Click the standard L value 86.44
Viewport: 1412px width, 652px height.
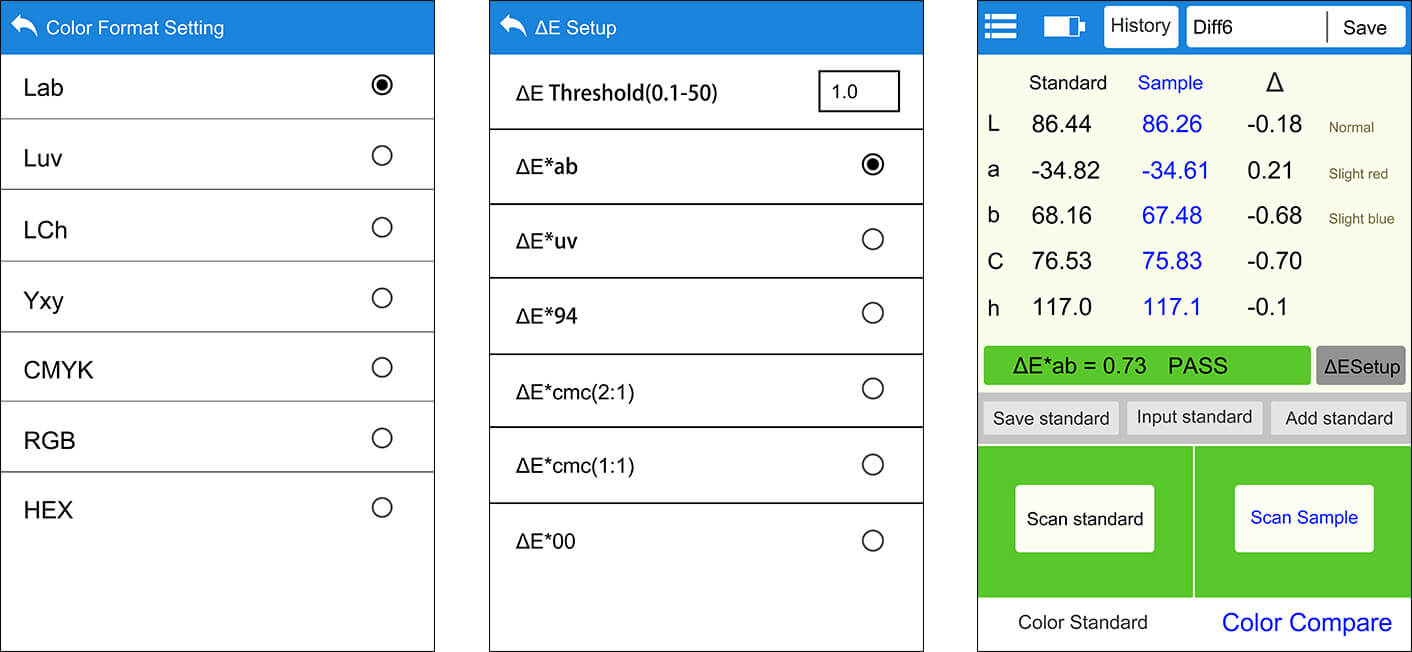click(1061, 125)
